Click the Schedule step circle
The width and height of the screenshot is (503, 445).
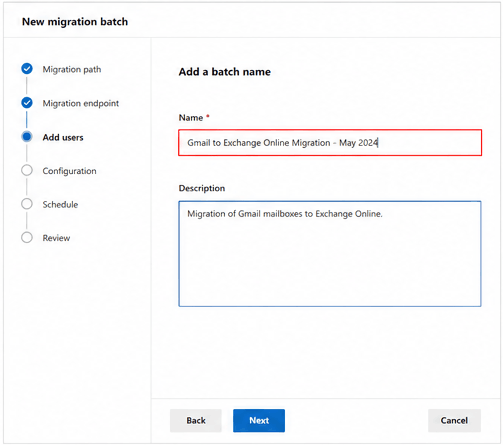tap(27, 204)
